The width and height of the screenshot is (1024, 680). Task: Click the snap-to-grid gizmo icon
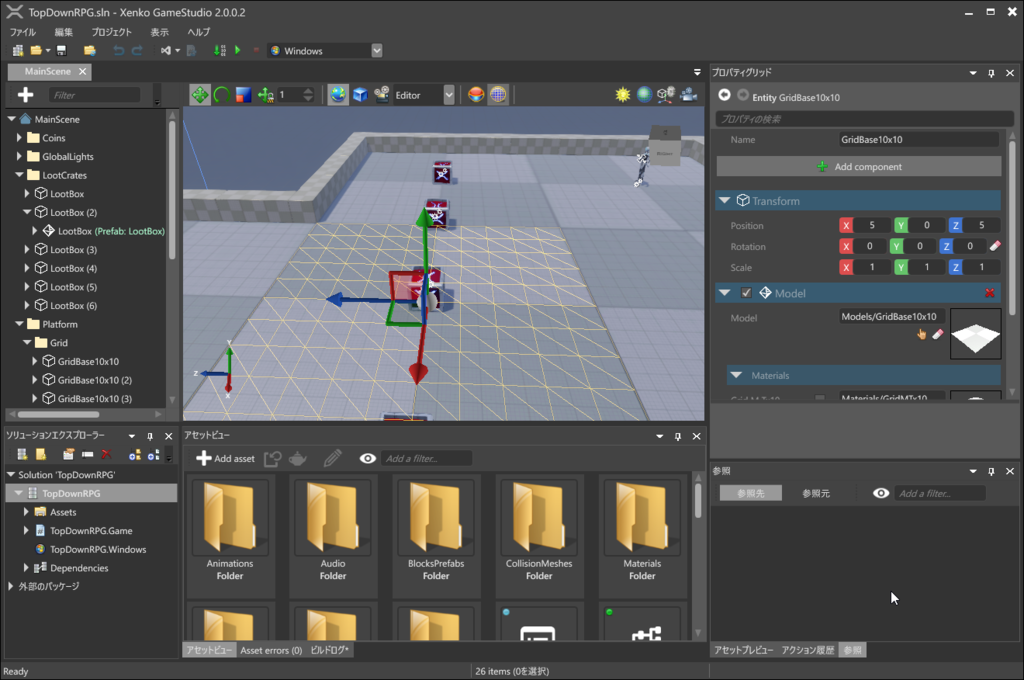[266, 95]
